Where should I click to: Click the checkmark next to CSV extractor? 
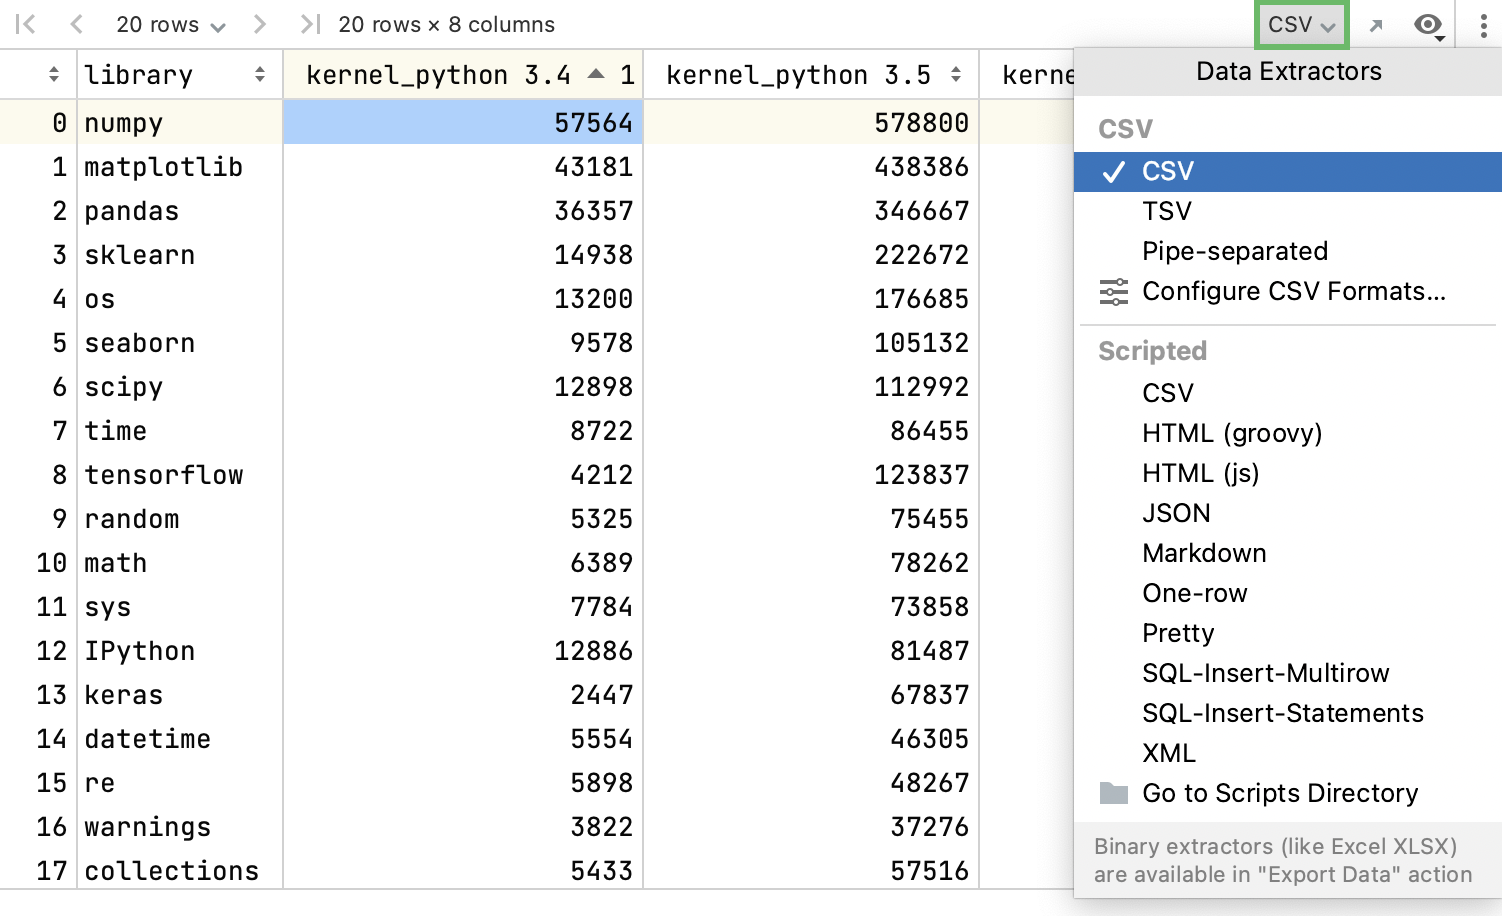pyautogui.click(x=1112, y=171)
